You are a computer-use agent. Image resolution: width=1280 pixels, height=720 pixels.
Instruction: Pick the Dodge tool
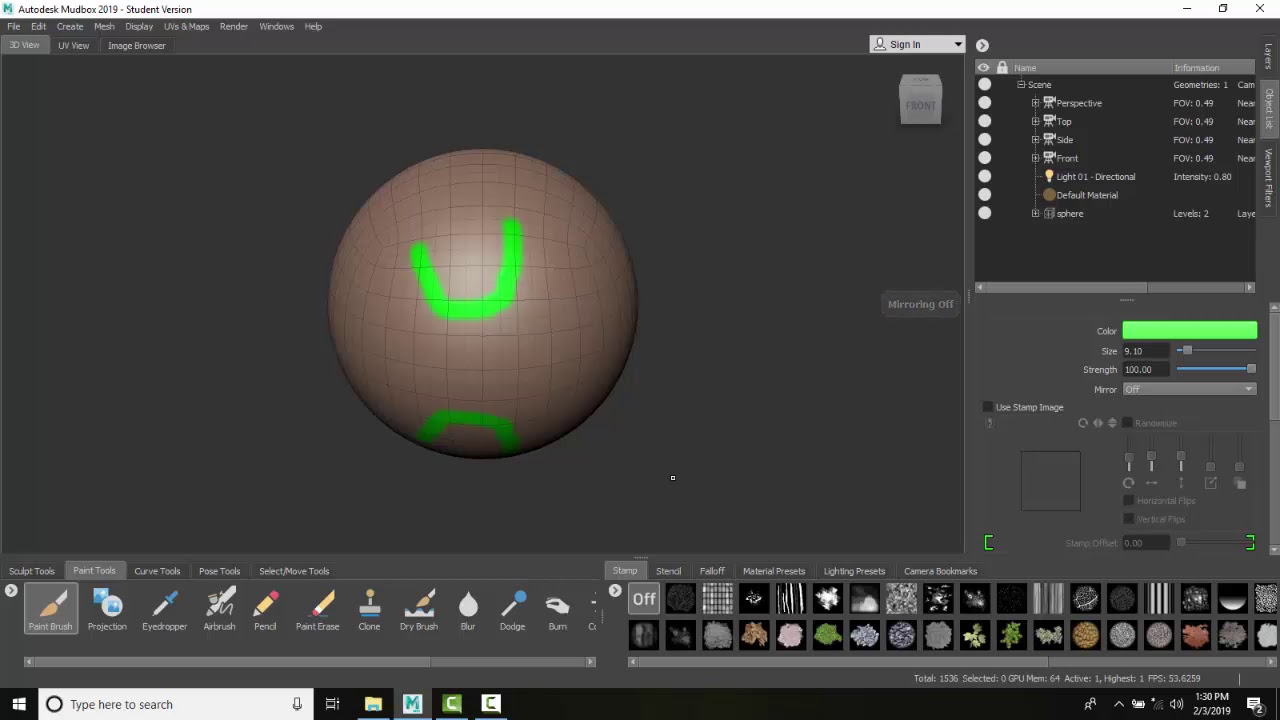click(512, 609)
